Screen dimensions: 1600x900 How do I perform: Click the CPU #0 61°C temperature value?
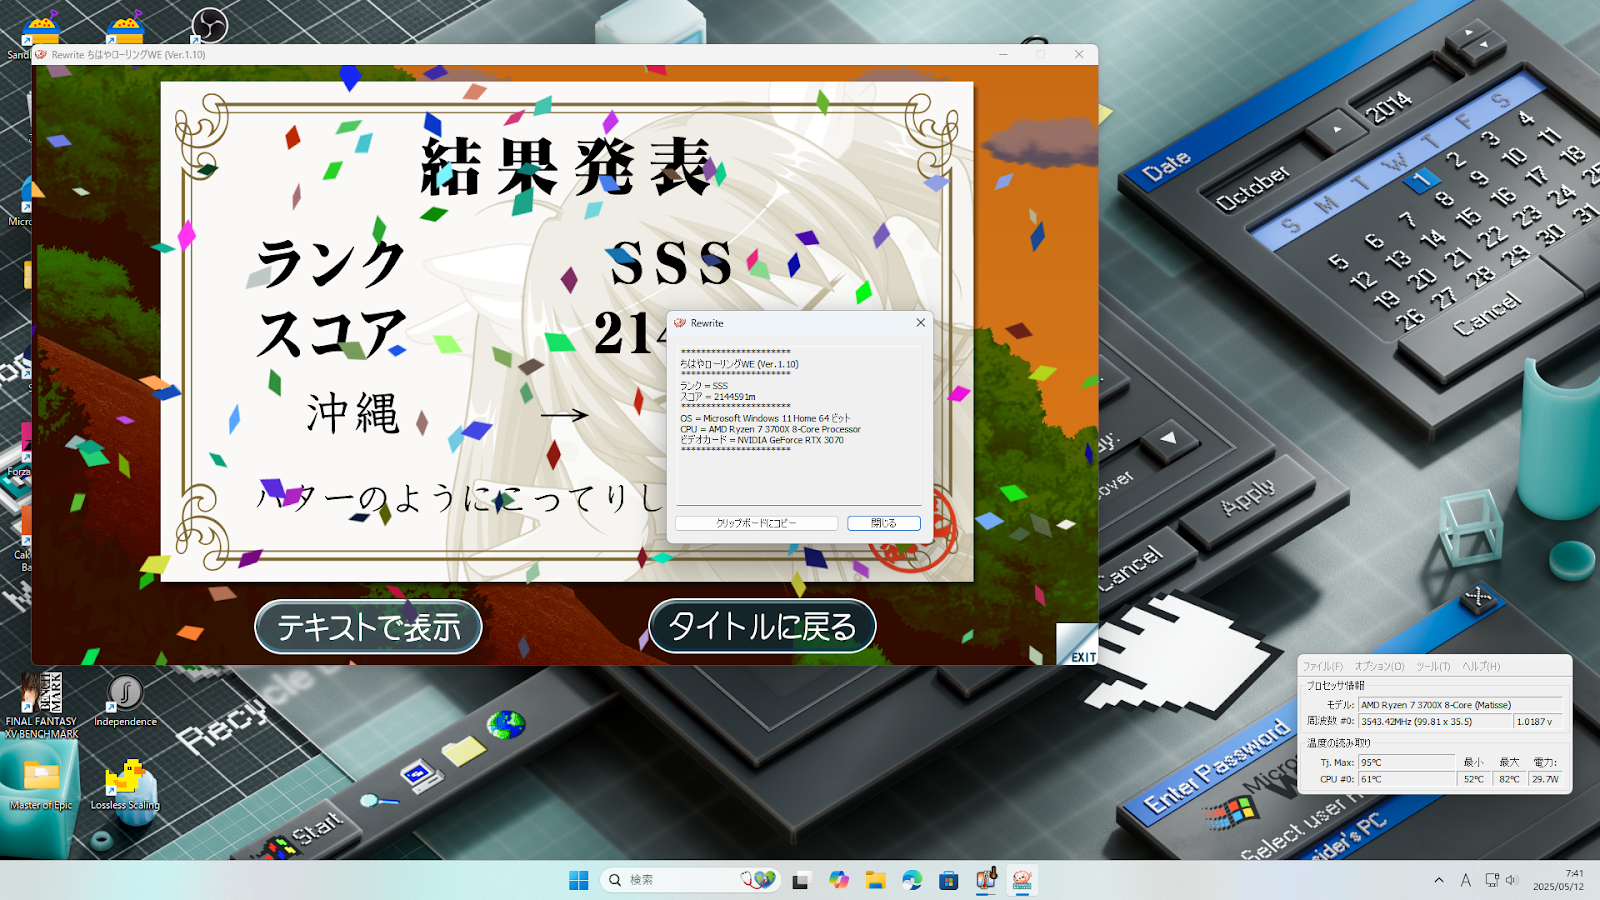click(1406, 779)
